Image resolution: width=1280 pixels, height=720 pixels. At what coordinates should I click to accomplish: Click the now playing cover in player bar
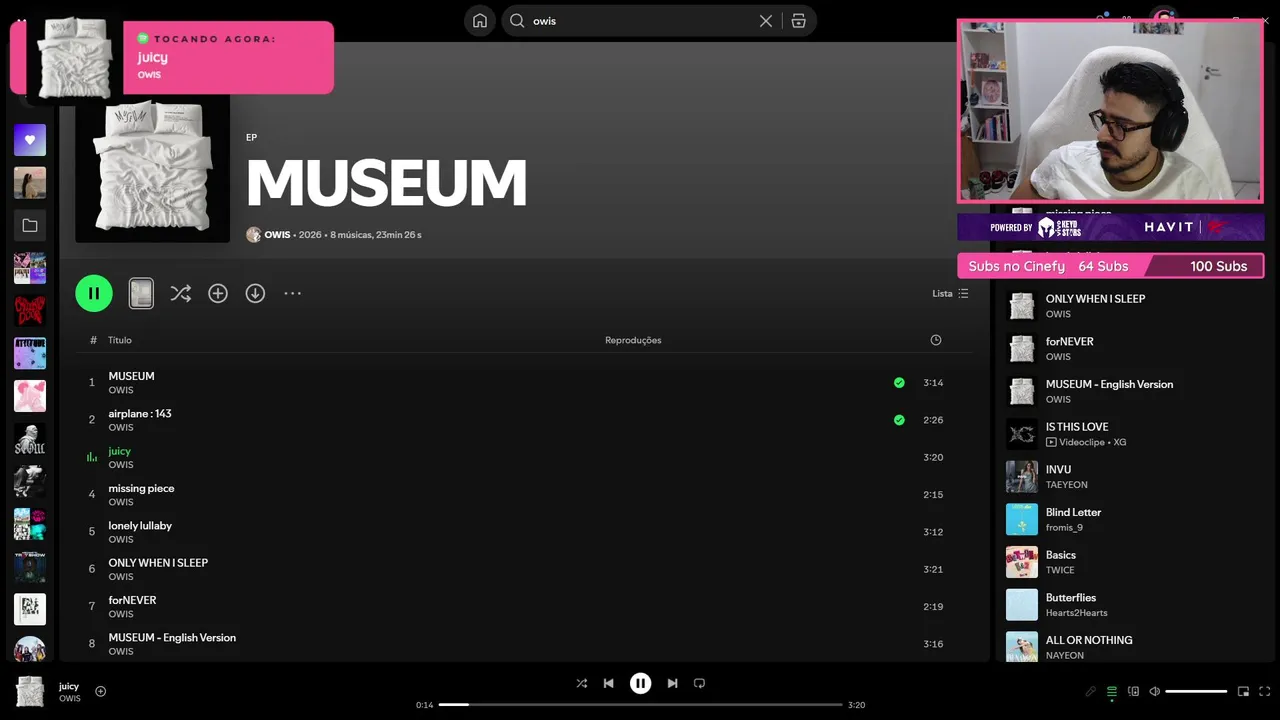pos(30,691)
